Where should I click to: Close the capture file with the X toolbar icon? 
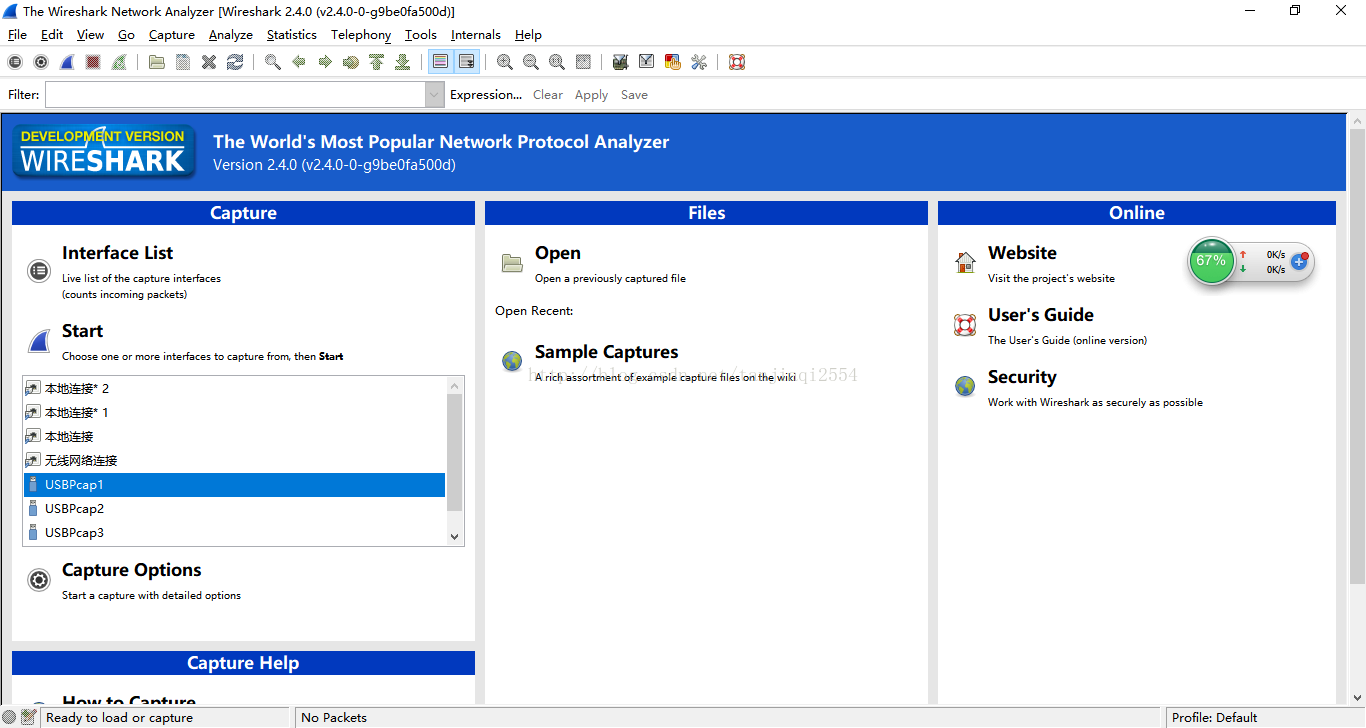tap(209, 62)
